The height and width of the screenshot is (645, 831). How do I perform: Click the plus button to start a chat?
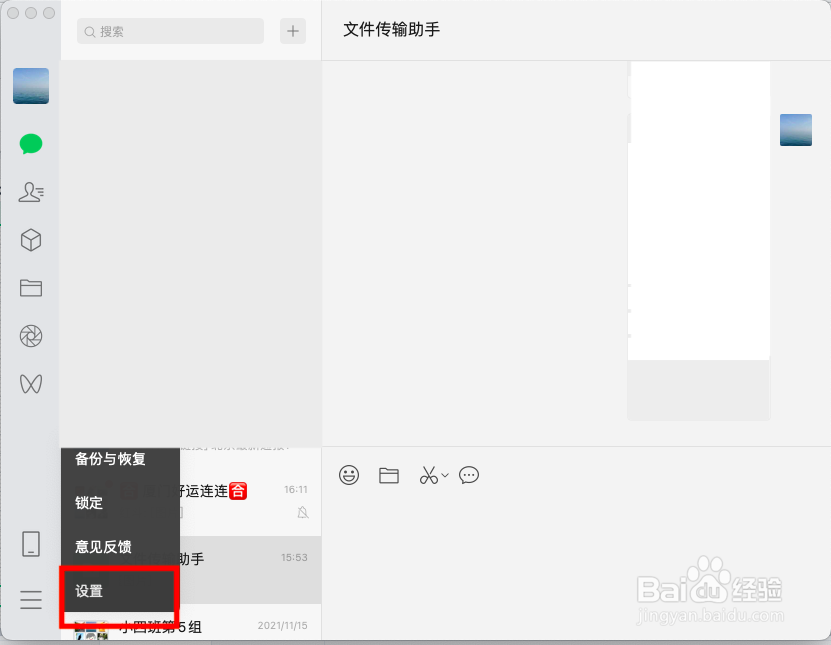pos(292,31)
